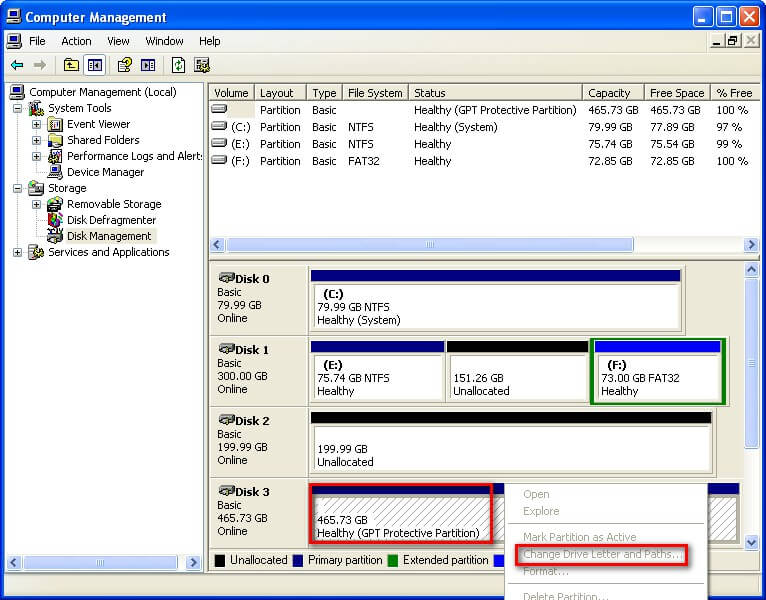
Task: Click the Disk Defragmenter tree icon
Action: click(x=55, y=220)
